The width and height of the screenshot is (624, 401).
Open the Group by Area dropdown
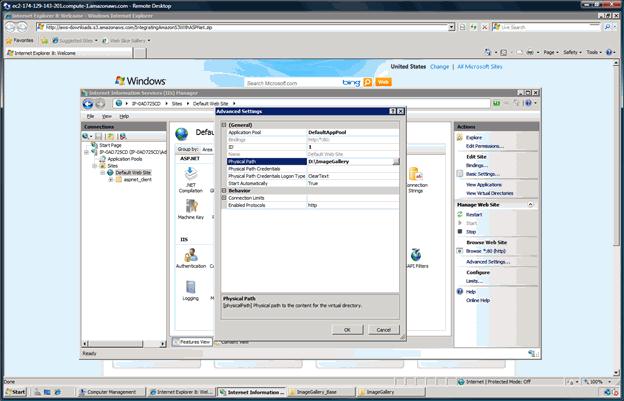pyautogui.click(x=207, y=149)
